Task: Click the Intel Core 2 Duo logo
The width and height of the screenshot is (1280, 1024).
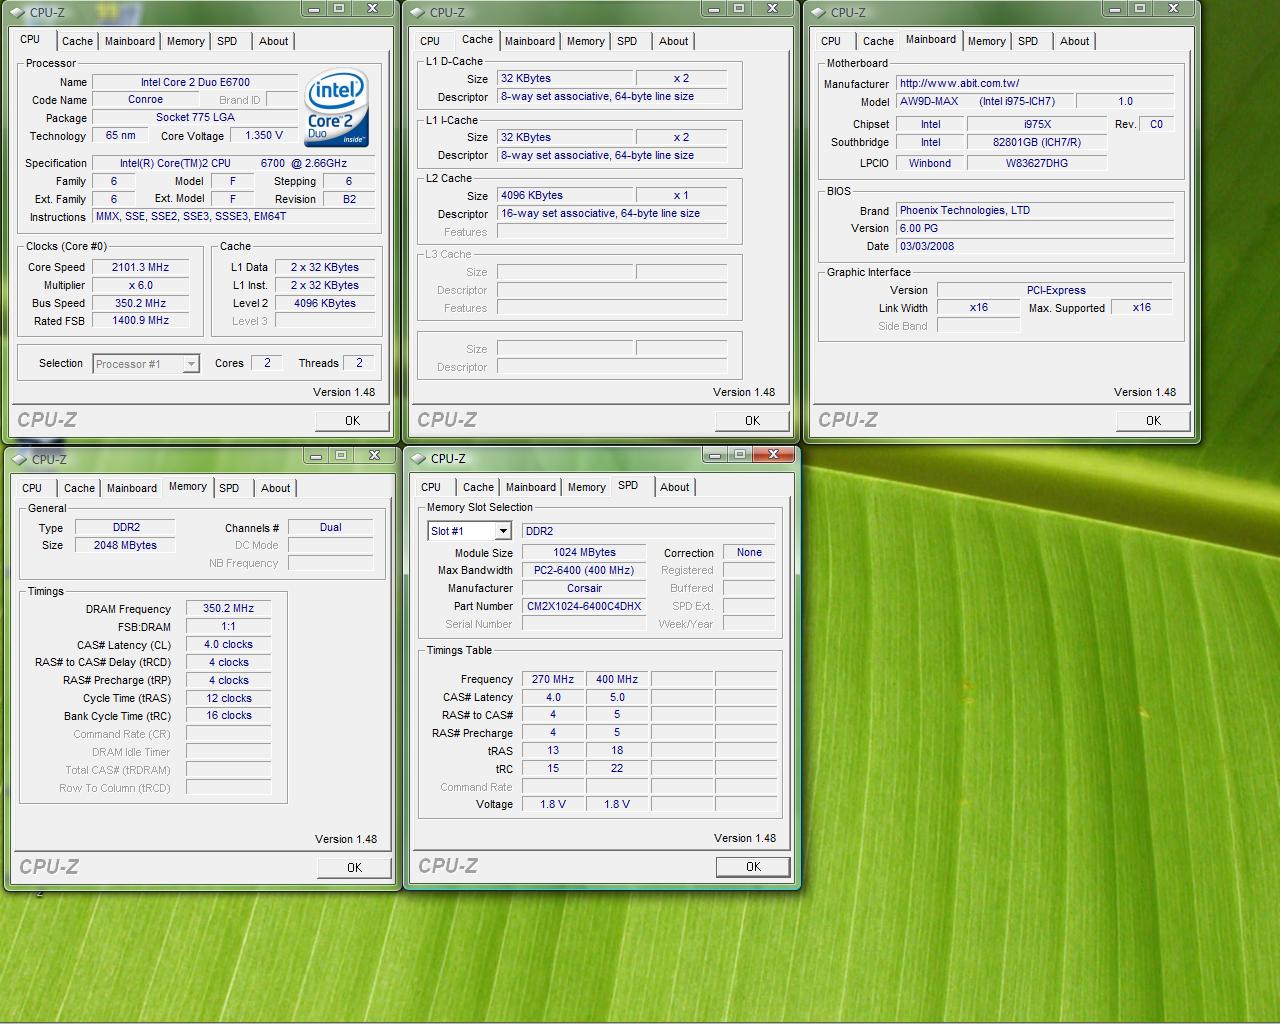Action: coord(337,109)
